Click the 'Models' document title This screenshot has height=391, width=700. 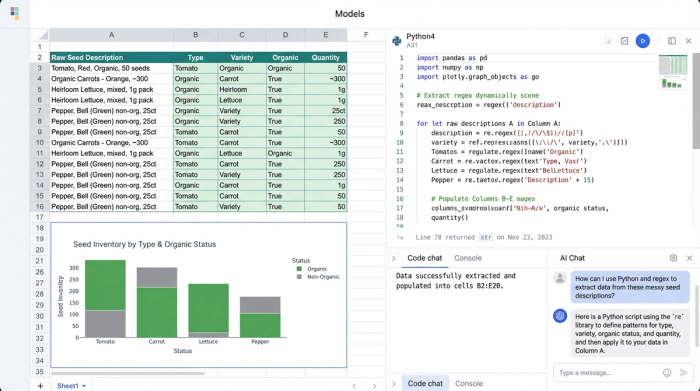pos(350,14)
